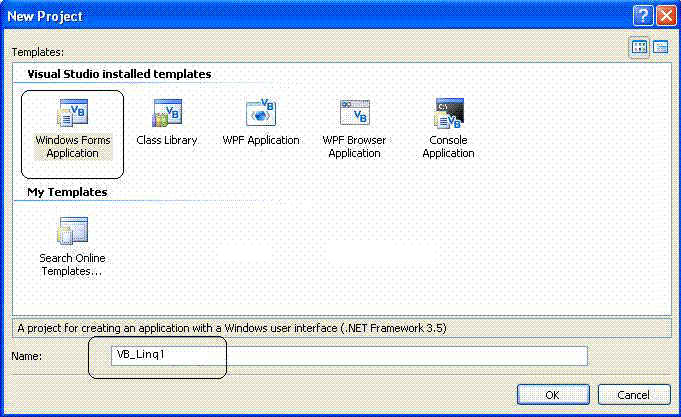Open the Search Online Templates icon
Screen dimensions: 681x417
(73, 231)
